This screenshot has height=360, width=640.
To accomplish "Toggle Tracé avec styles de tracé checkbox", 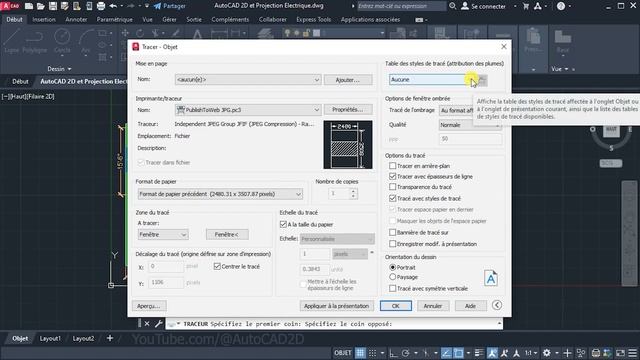I will [393, 198].
